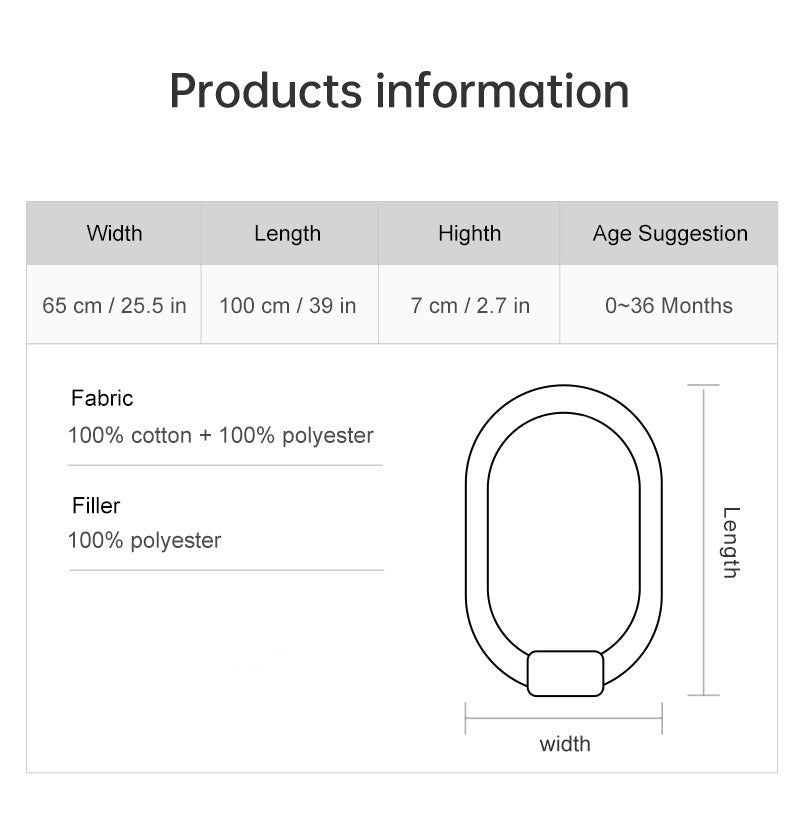Click the Products information heading
This screenshot has height=813, width=800.
[x=399, y=91]
